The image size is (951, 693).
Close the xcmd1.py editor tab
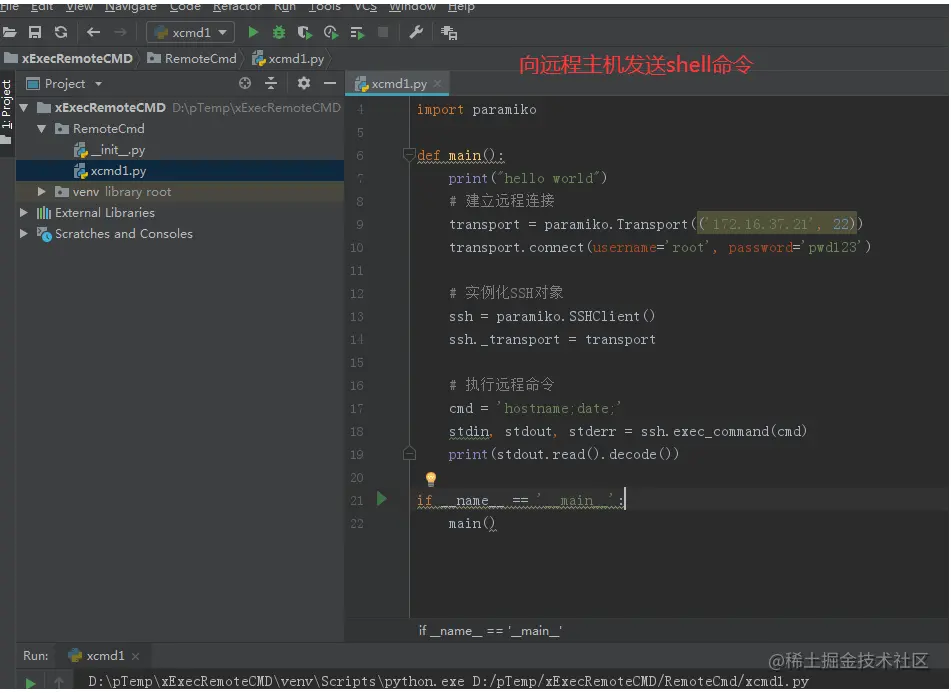click(x=437, y=85)
